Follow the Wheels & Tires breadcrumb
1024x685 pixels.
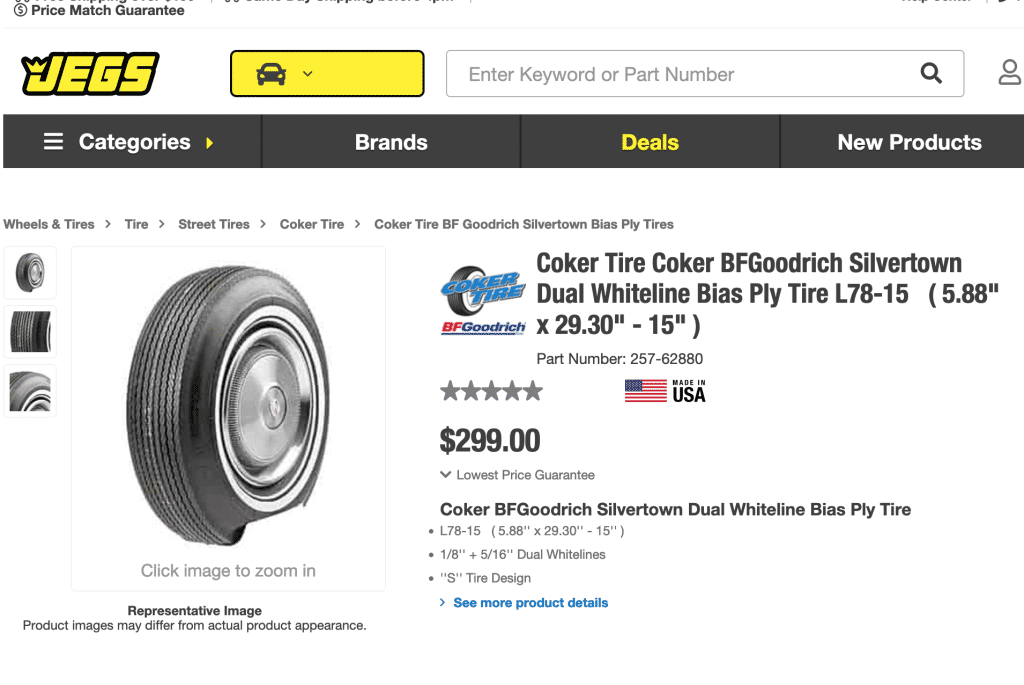tap(49, 224)
